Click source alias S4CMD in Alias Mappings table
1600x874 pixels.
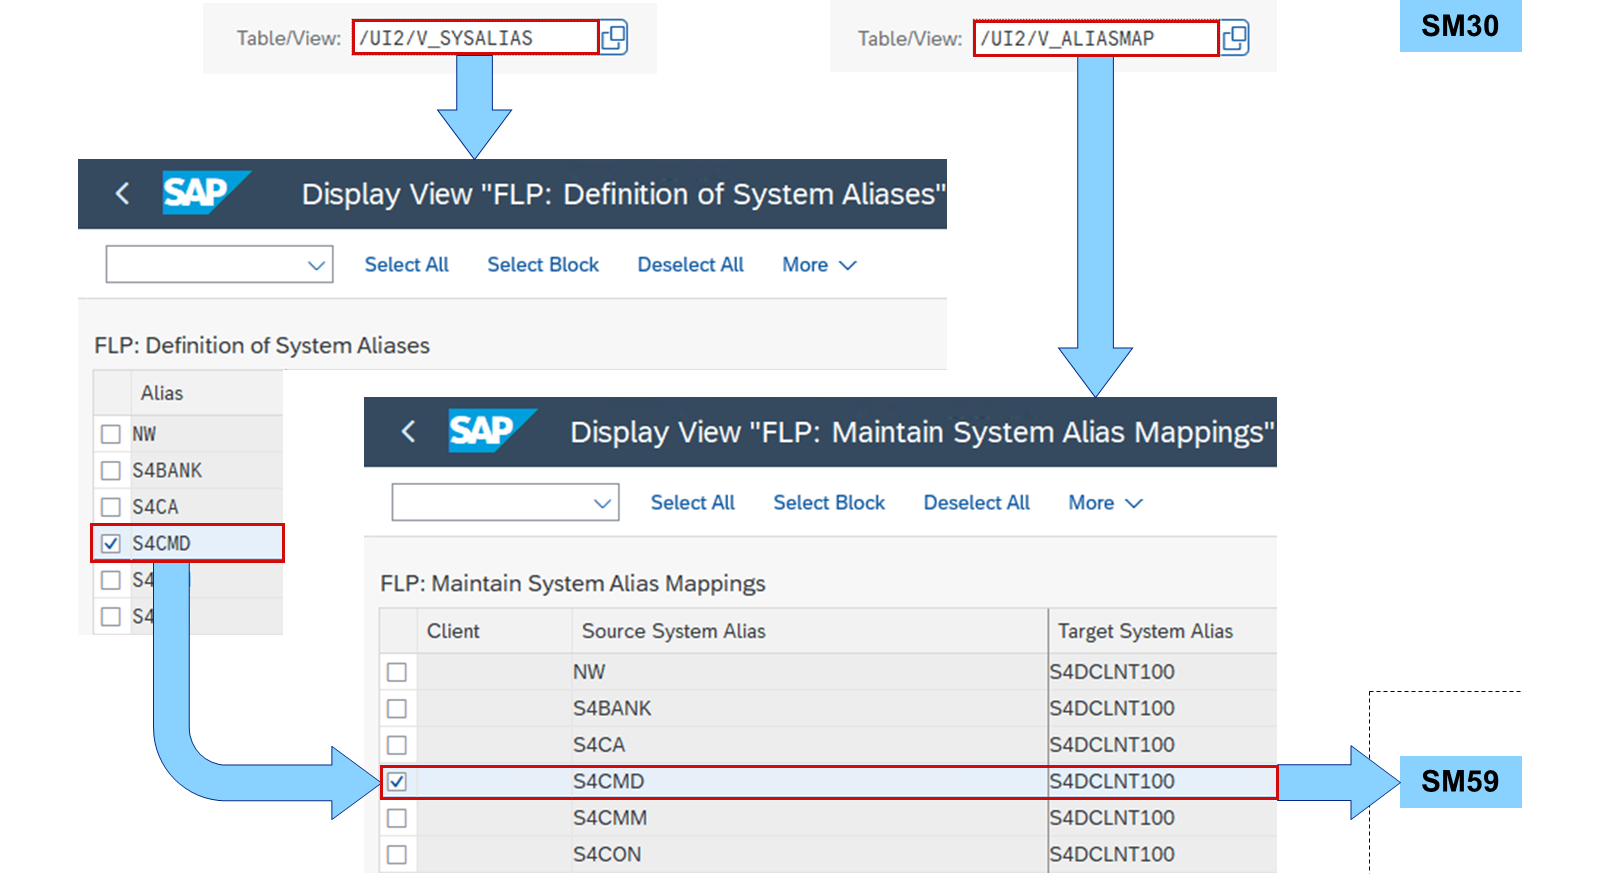609,781
